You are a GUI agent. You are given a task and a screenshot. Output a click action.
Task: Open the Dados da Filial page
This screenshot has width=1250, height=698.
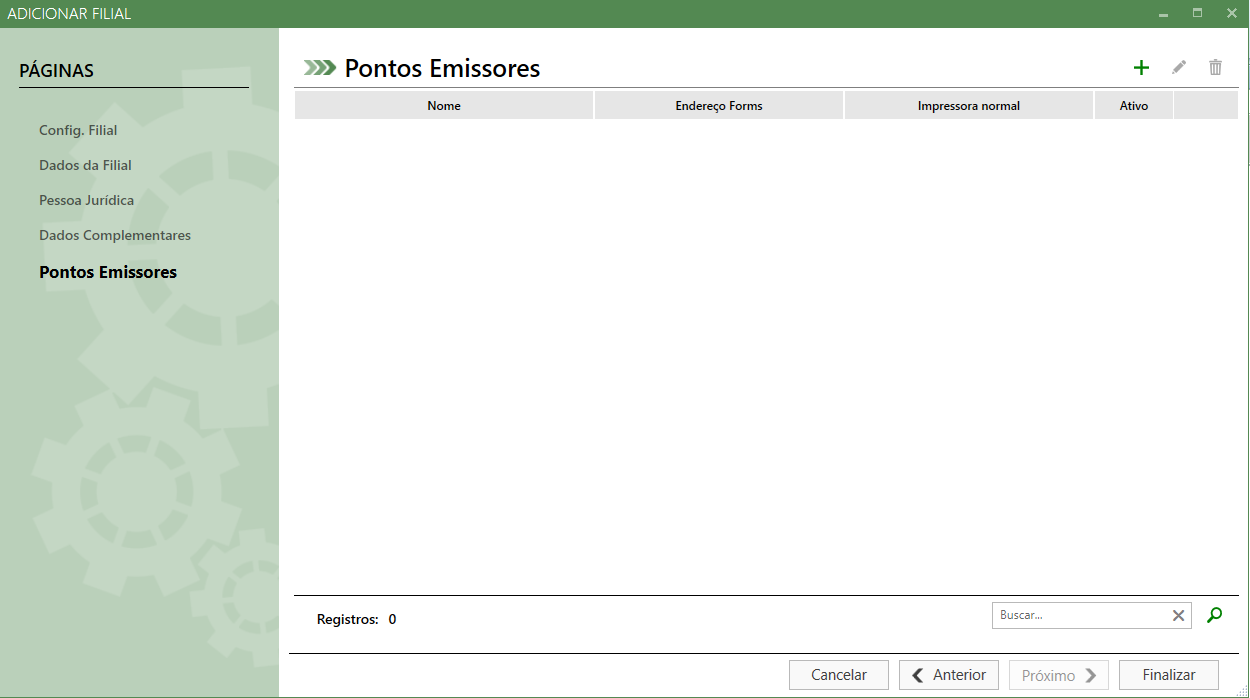85,165
